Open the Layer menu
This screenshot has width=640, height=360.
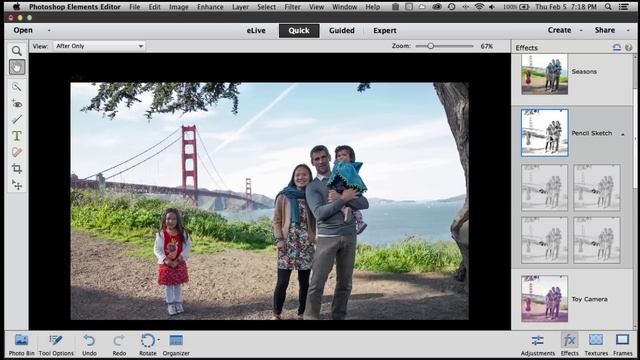(240, 7)
